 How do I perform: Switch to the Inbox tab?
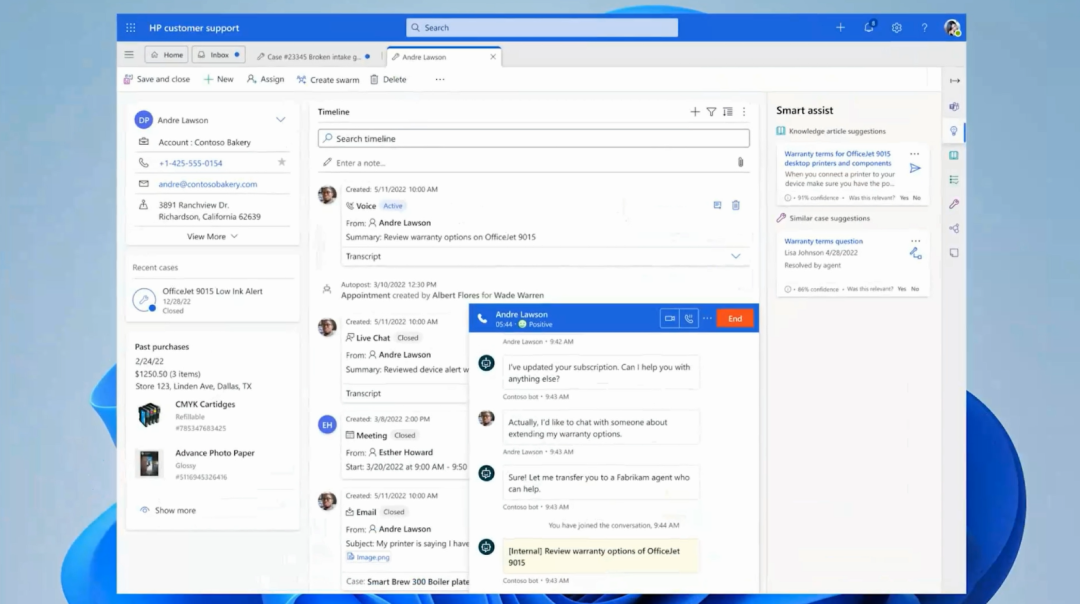click(x=218, y=54)
